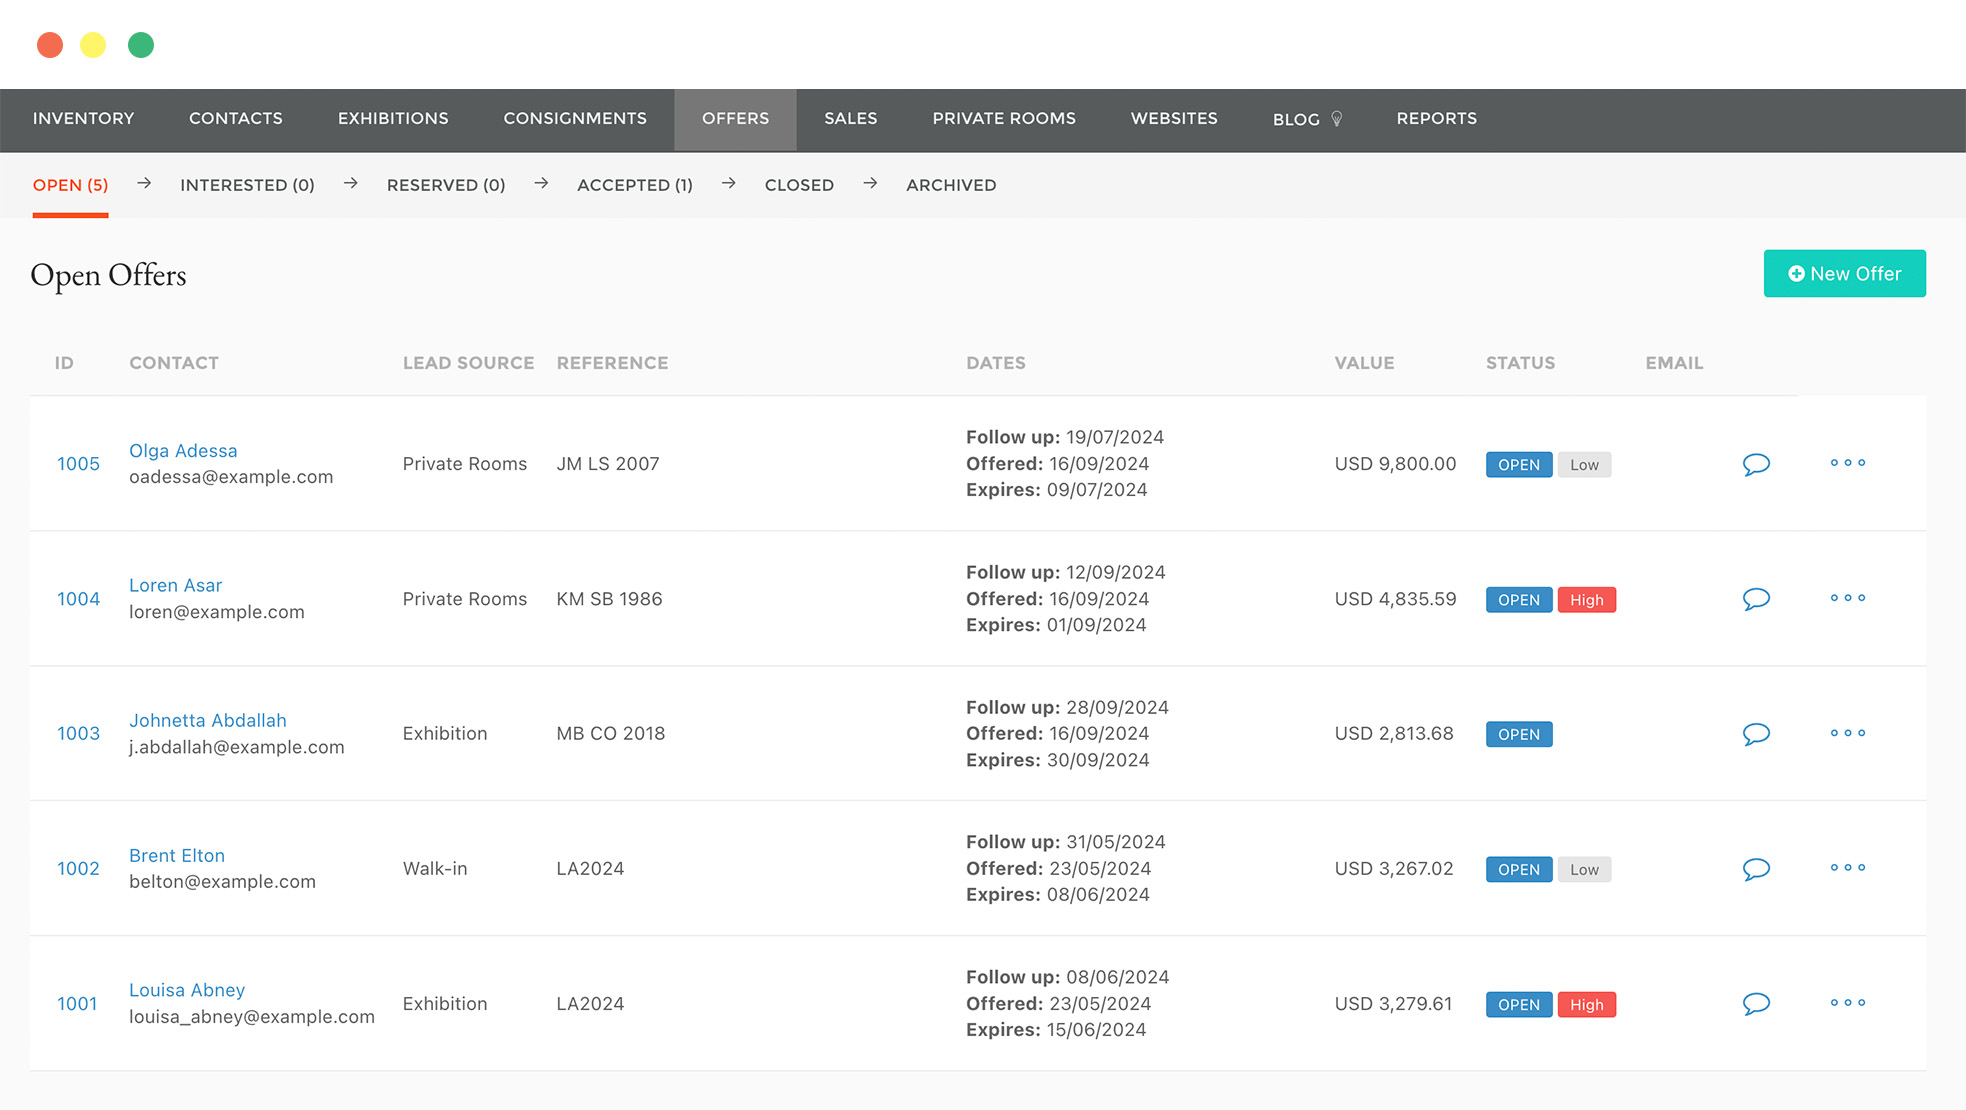Open offer ID 1002
The height and width of the screenshot is (1110, 1966).
click(78, 869)
